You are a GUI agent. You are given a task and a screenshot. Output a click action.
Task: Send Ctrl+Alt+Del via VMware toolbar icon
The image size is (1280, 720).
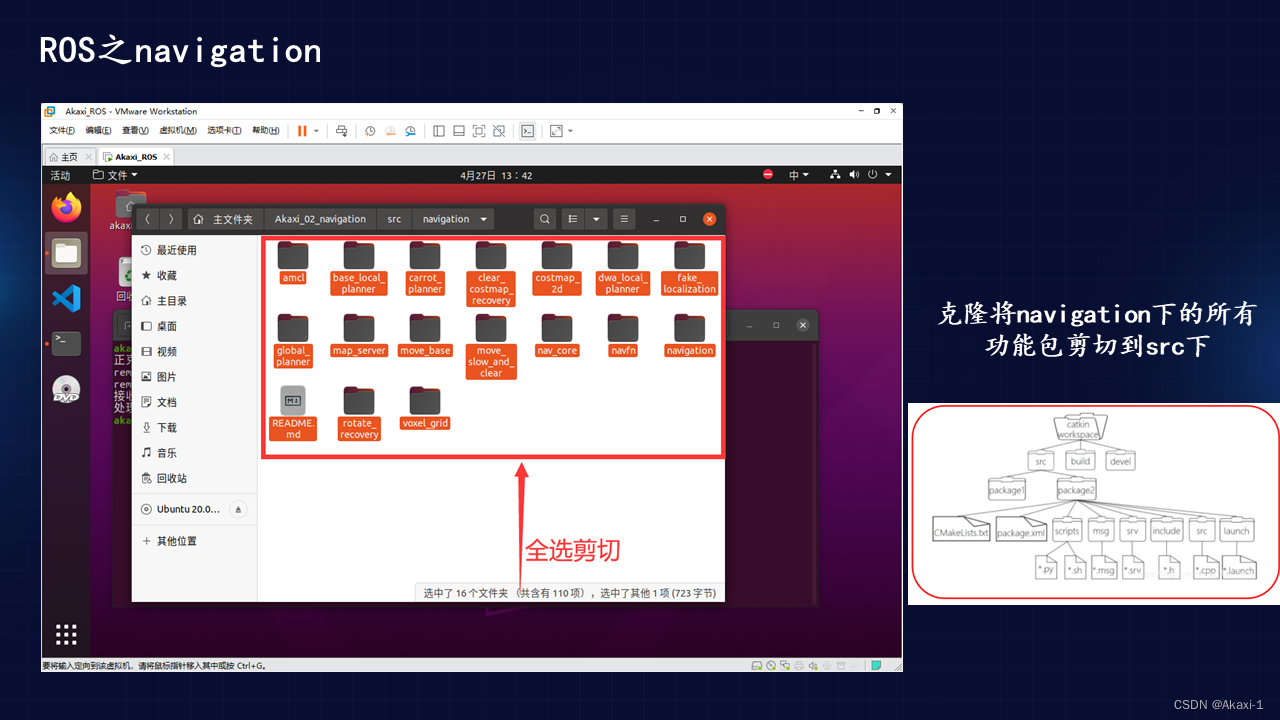(x=342, y=131)
